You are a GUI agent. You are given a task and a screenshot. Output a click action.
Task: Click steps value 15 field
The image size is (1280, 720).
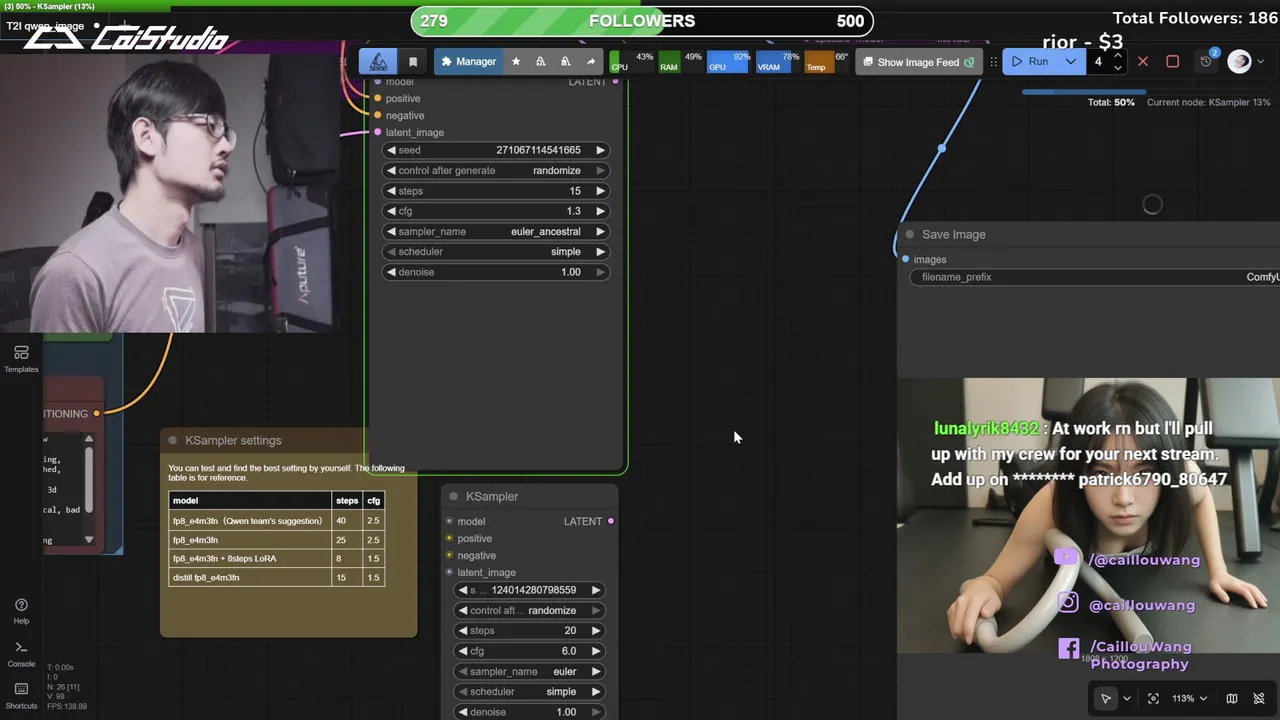(x=496, y=191)
